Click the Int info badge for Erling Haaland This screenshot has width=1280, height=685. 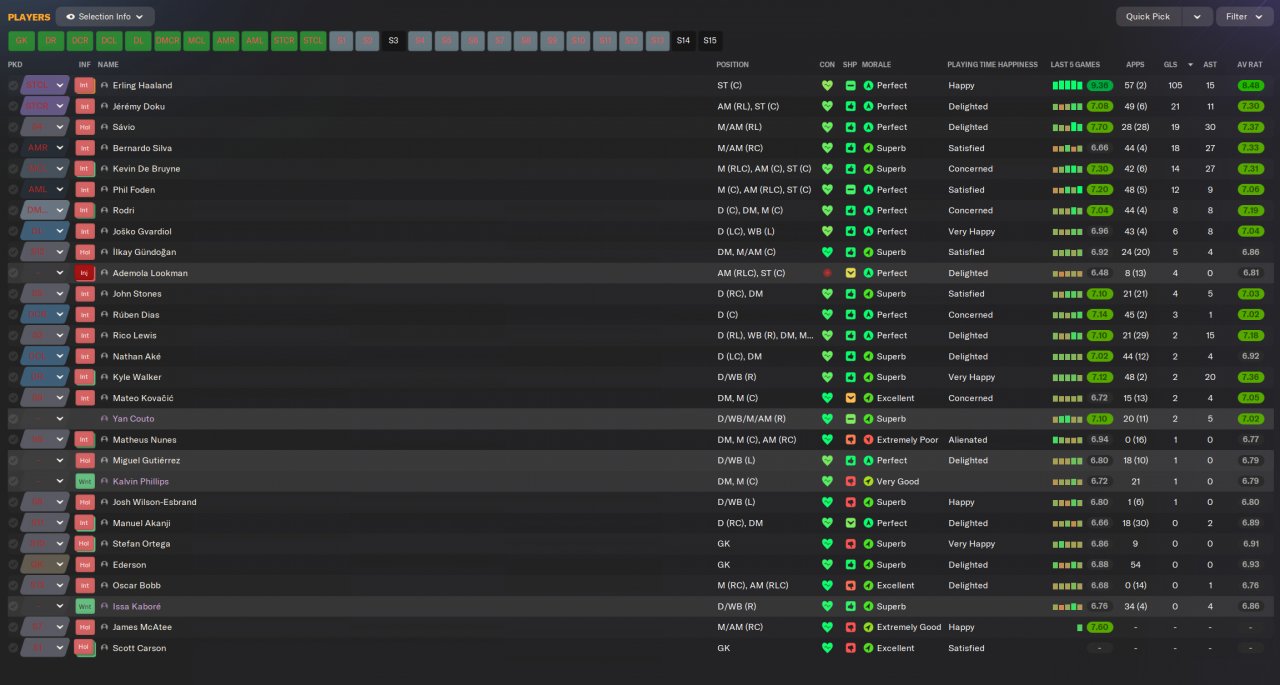tap(85, 85)
